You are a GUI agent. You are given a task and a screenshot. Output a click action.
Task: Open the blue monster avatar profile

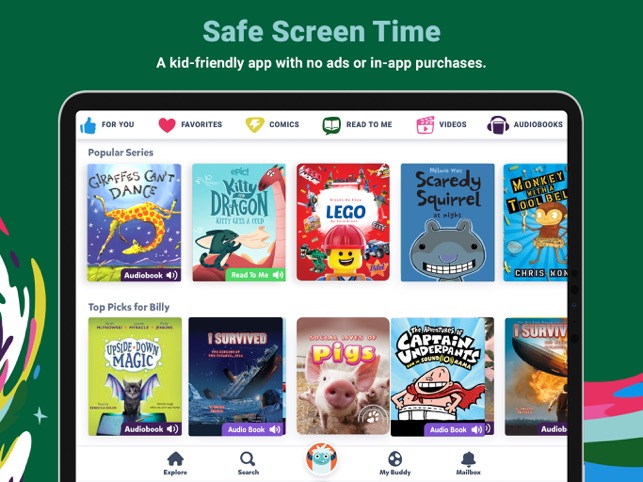point(322,459)
